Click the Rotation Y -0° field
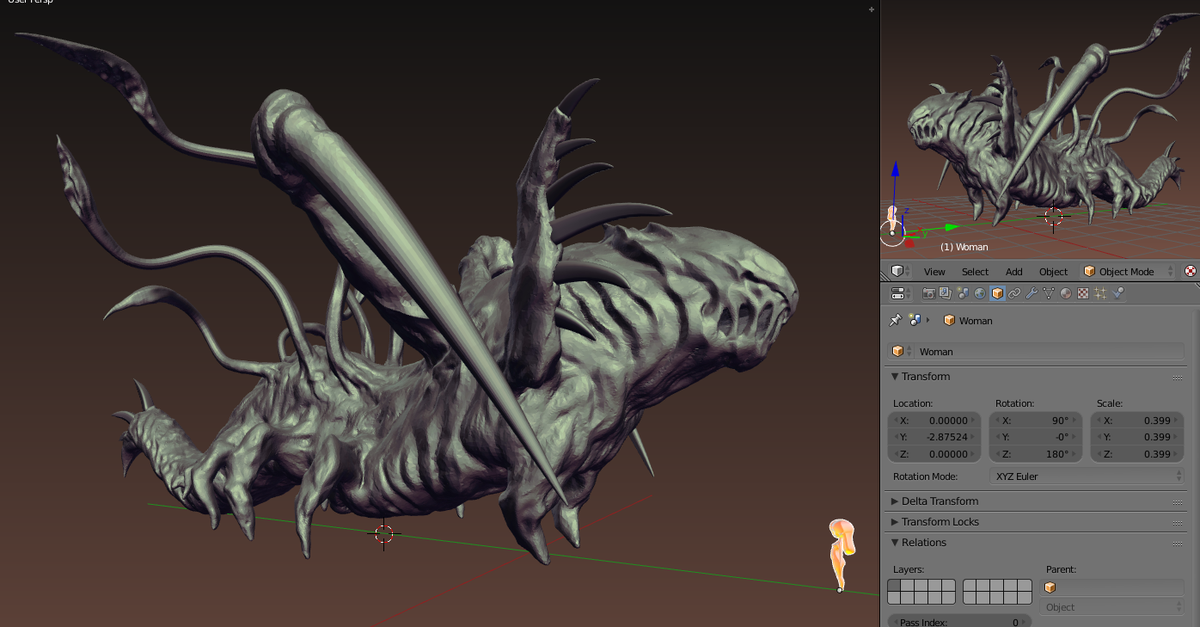 1036,437
